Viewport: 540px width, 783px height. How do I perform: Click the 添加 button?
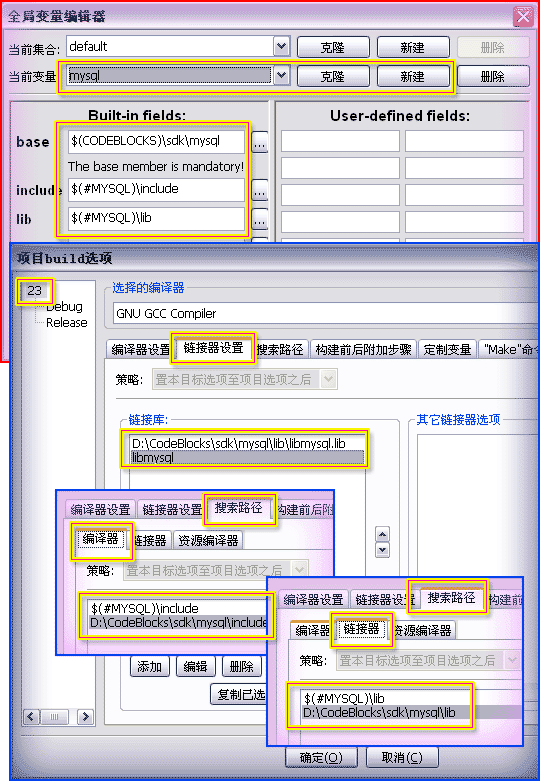pyautogui.click(x=150, y=667)
